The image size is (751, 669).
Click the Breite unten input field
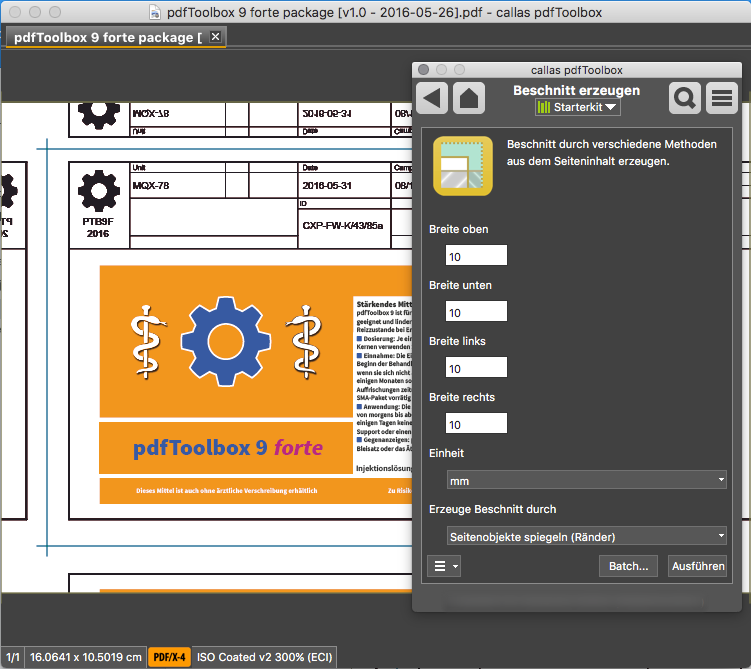click(x=476, y=311)
